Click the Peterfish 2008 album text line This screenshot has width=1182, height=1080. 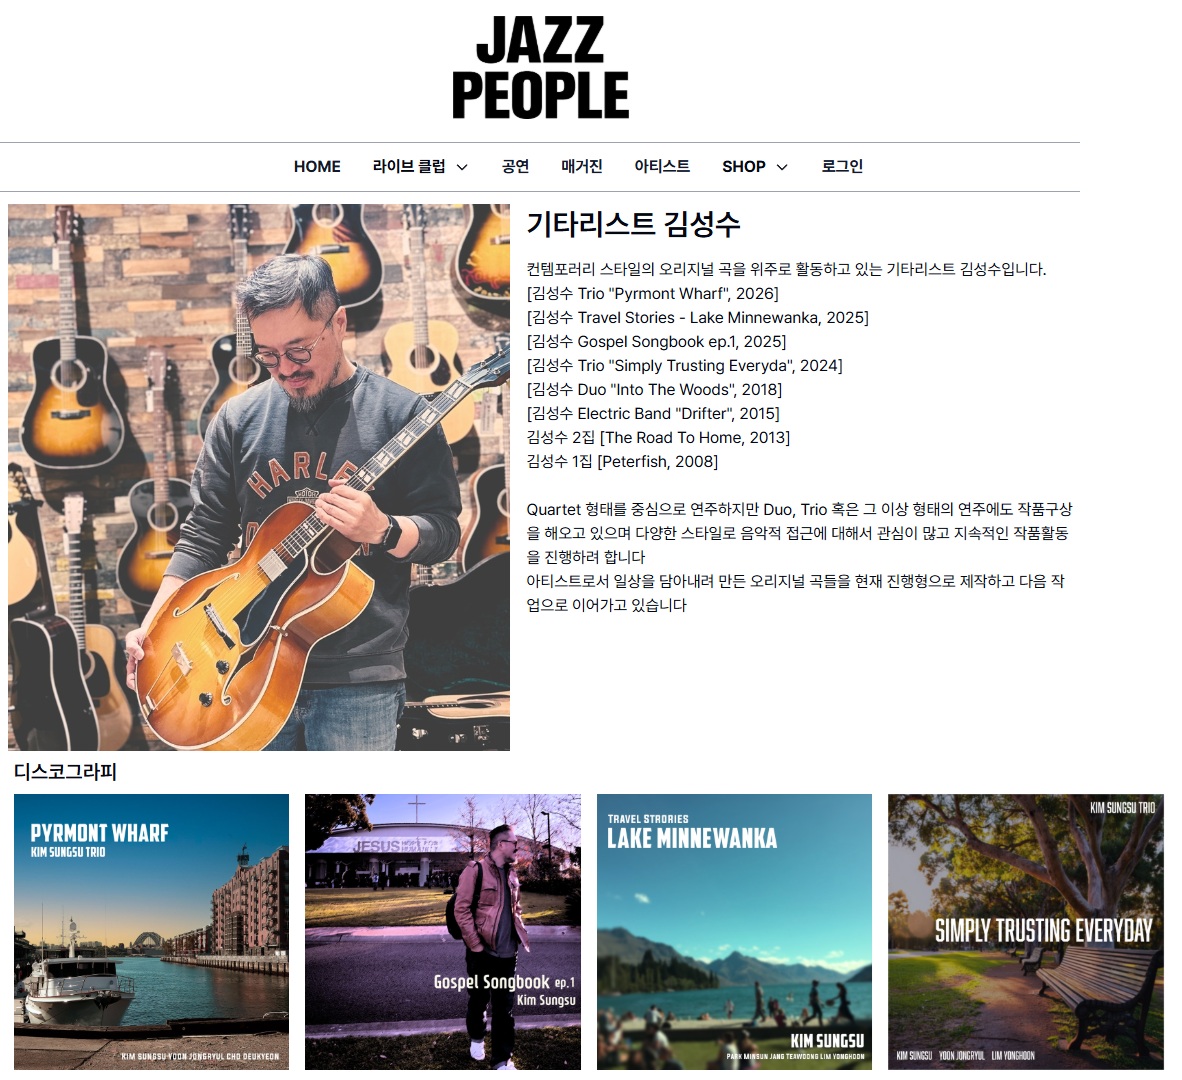(x=622, y=461)
